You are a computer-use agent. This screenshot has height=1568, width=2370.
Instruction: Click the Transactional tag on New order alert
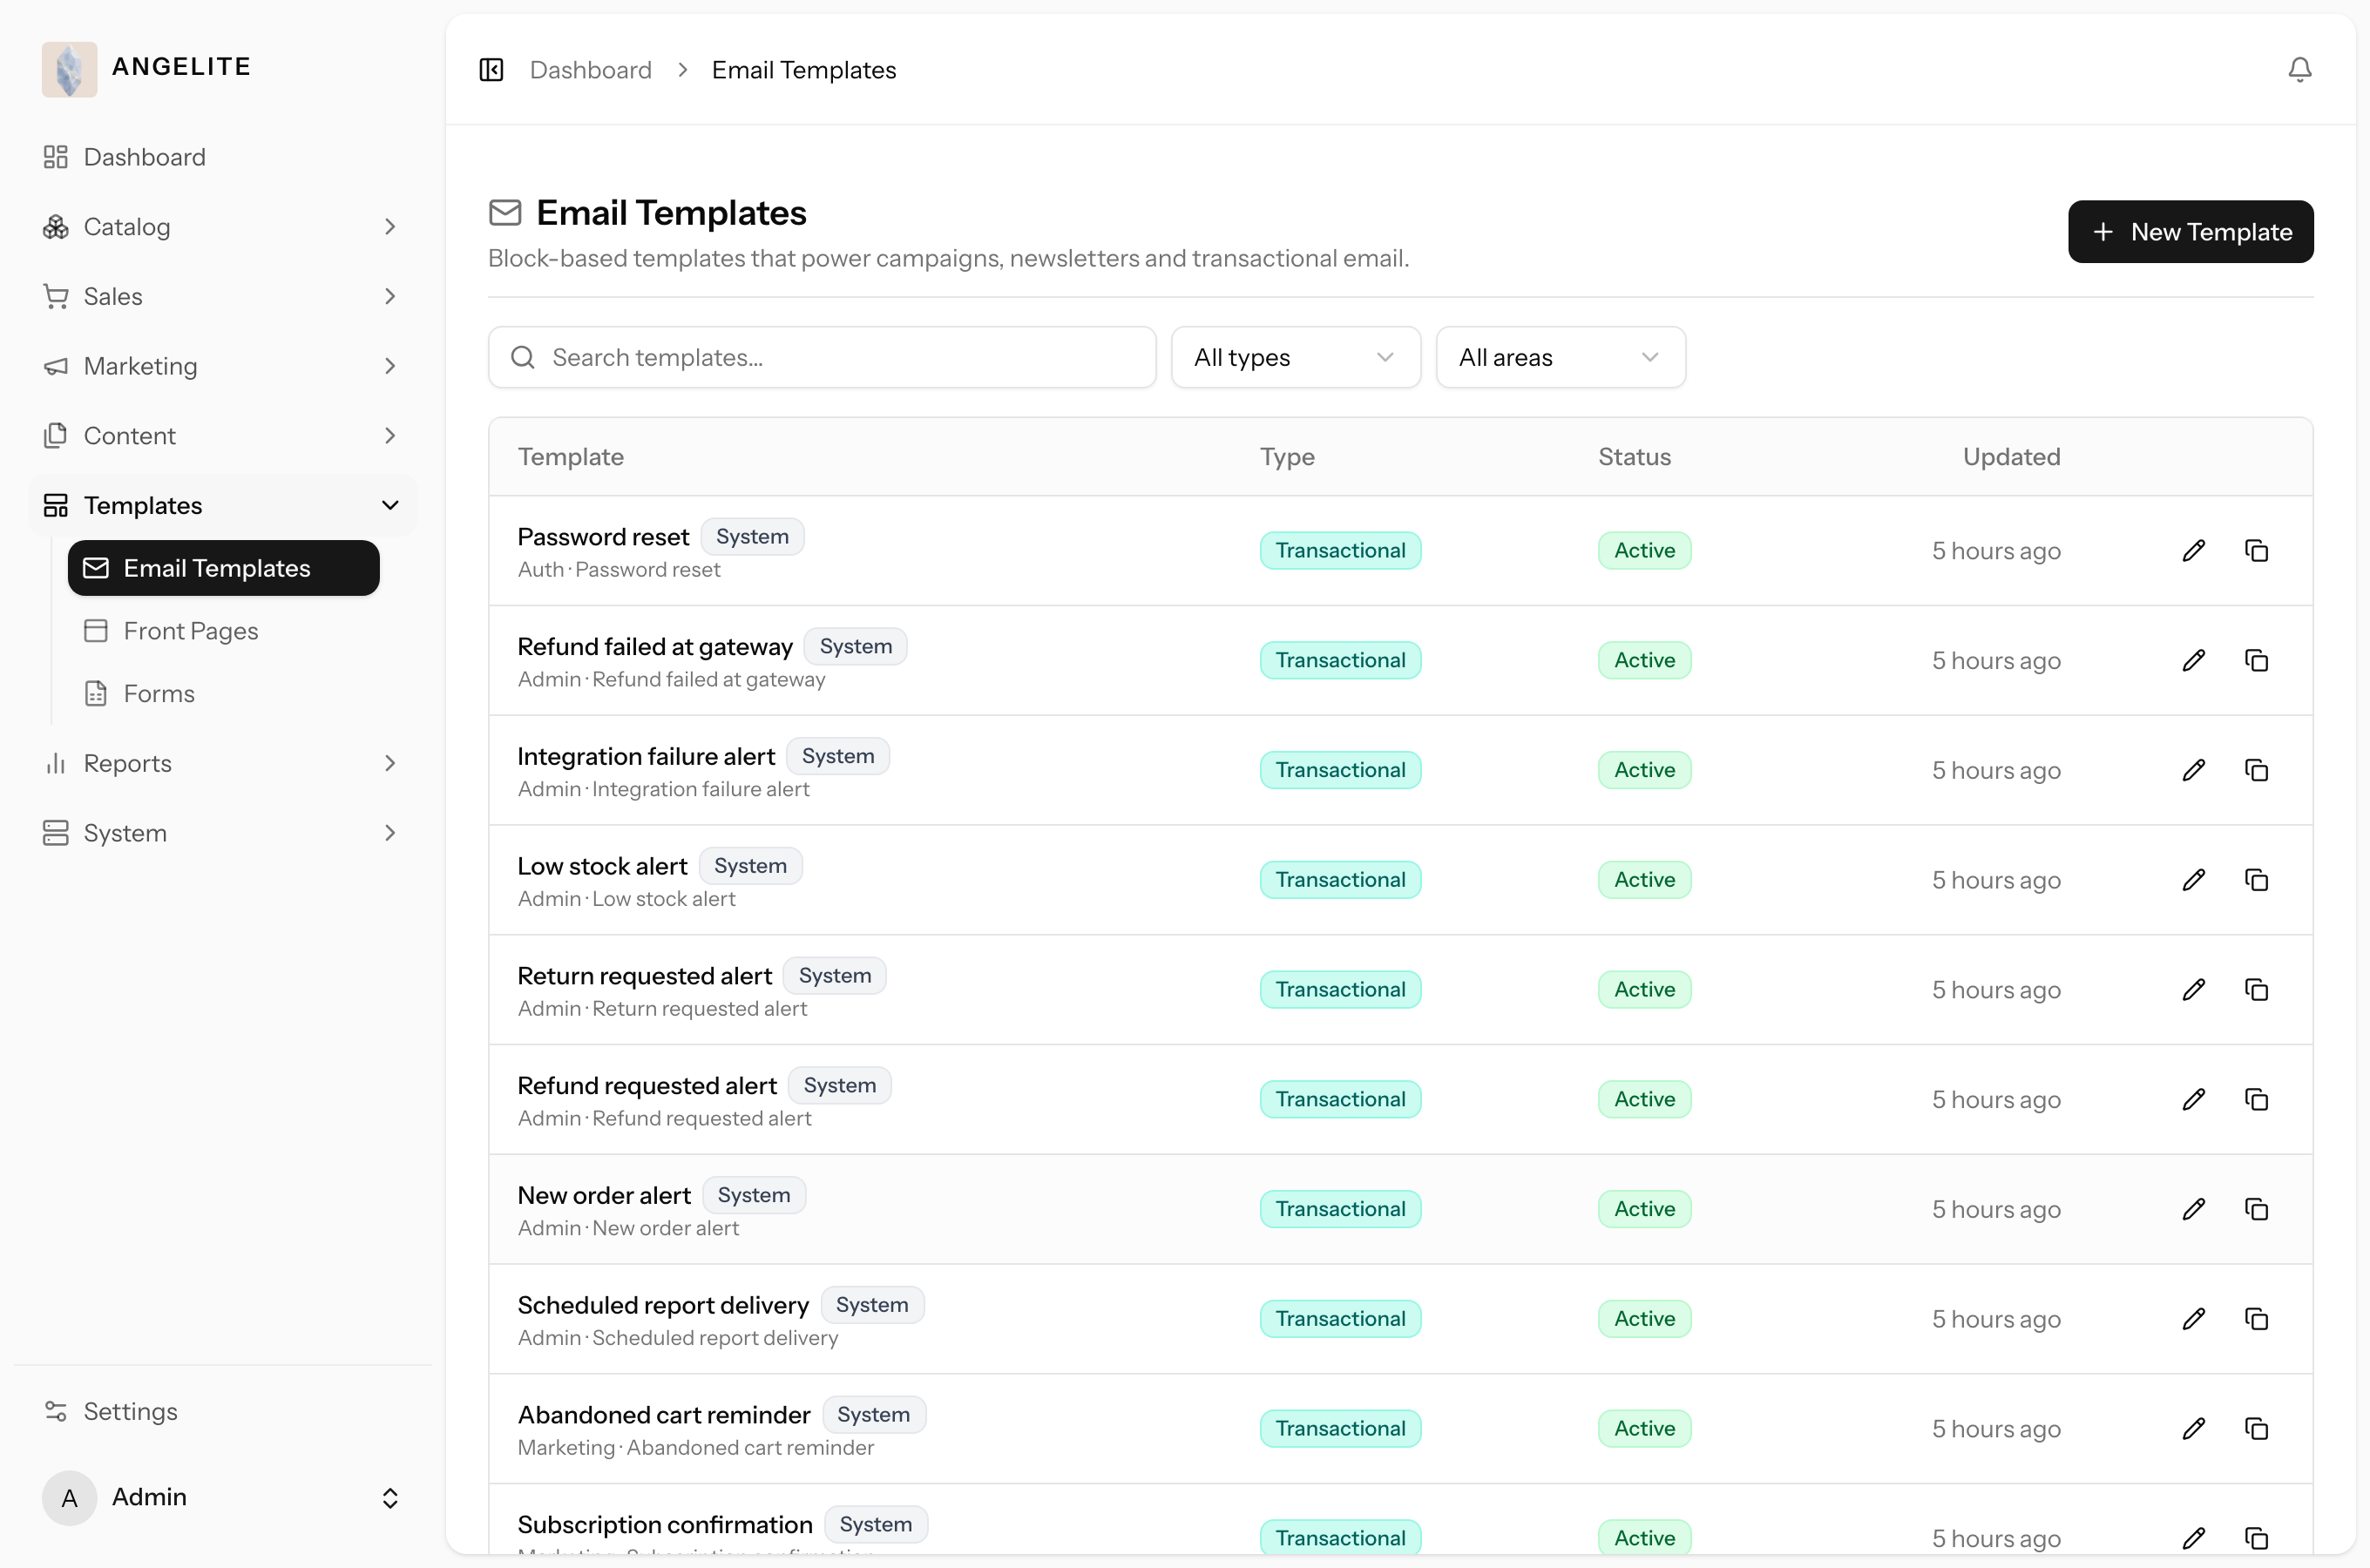point(1340,1210)
